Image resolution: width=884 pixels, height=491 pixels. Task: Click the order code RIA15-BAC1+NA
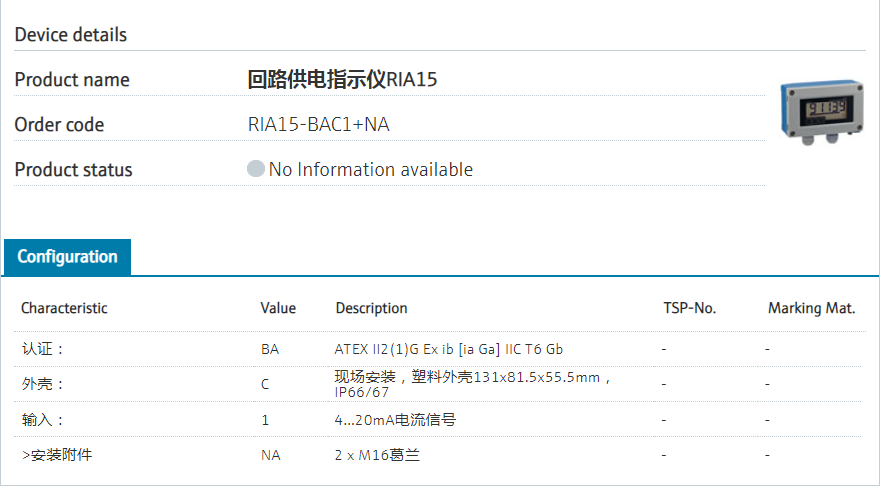click(318, 125)
